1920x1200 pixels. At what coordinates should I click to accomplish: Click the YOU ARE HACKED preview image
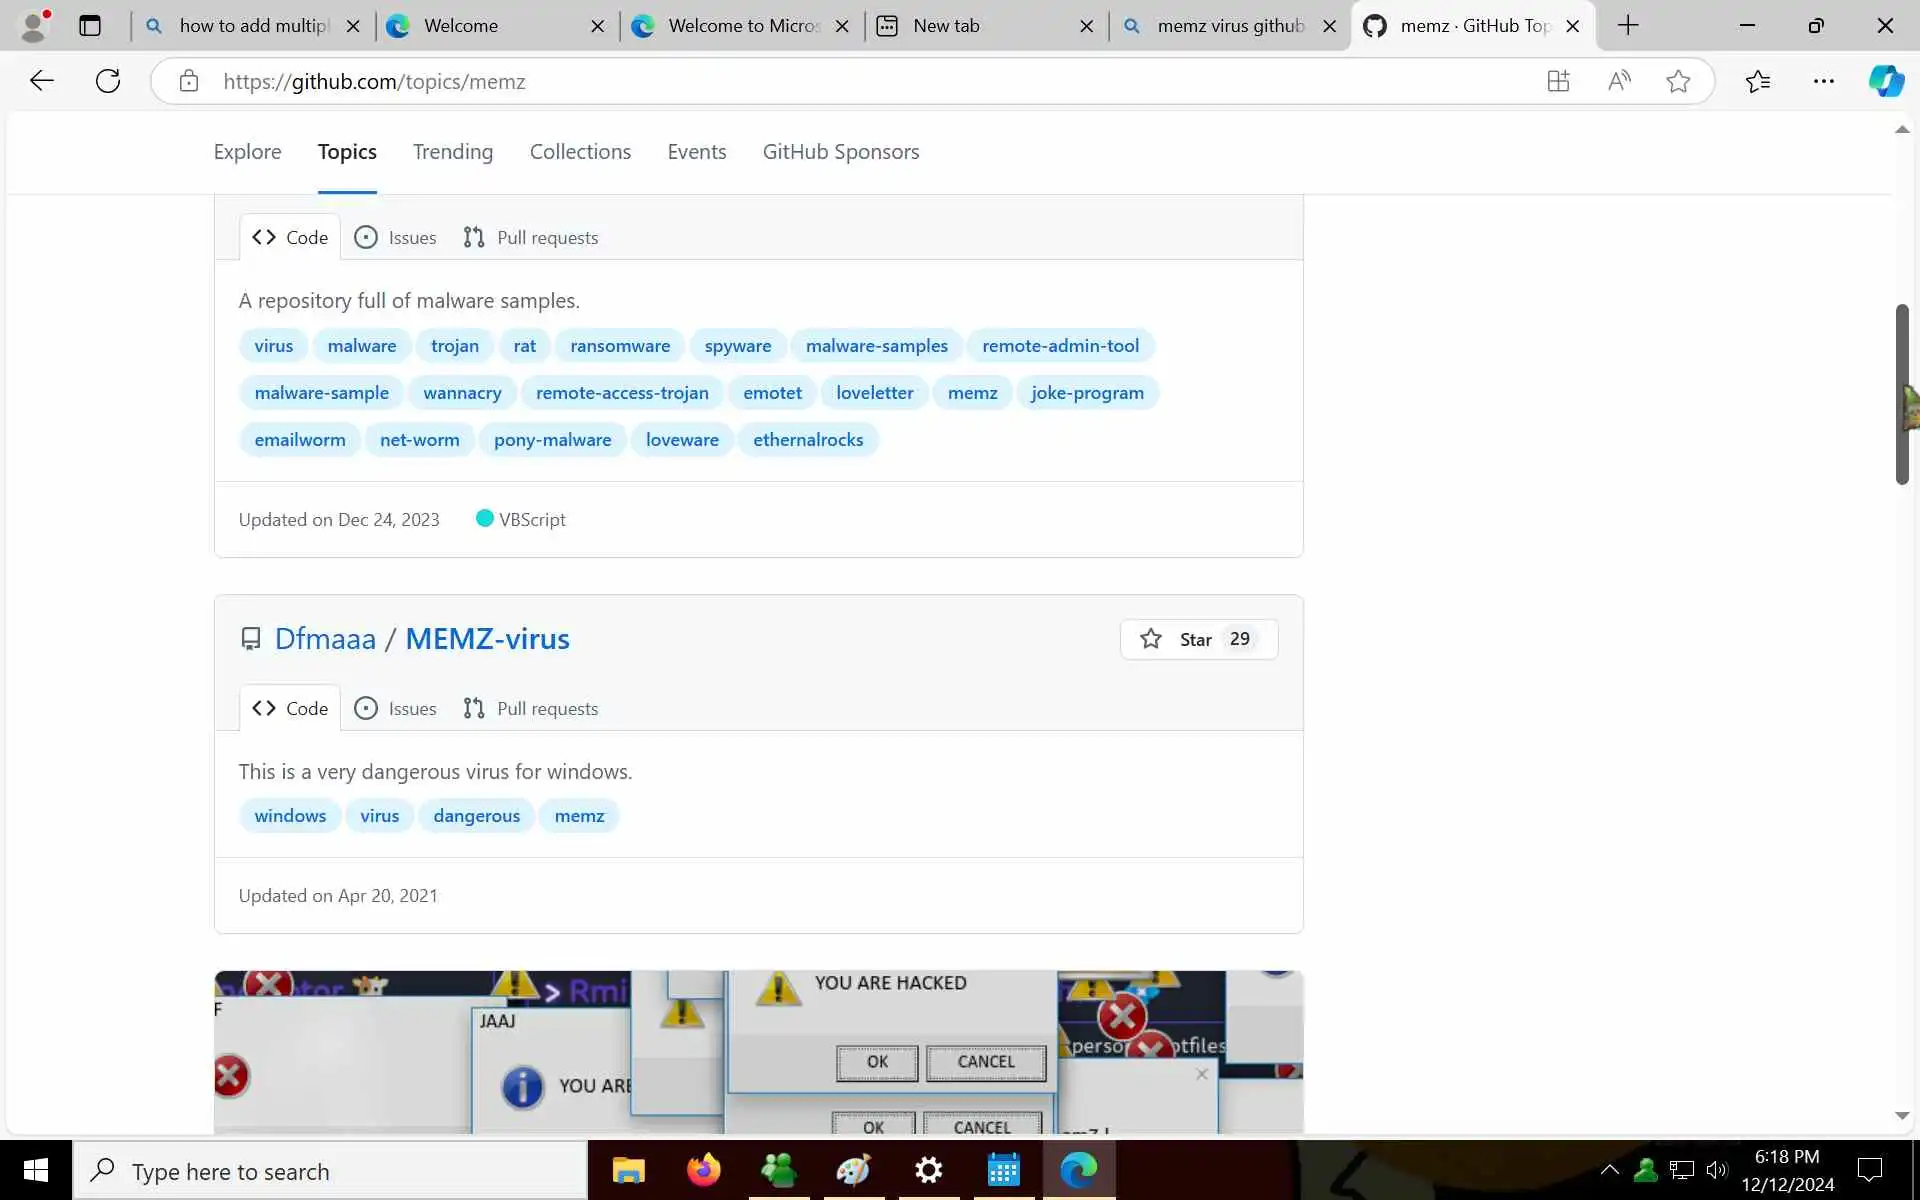(x=758, y=1051)
